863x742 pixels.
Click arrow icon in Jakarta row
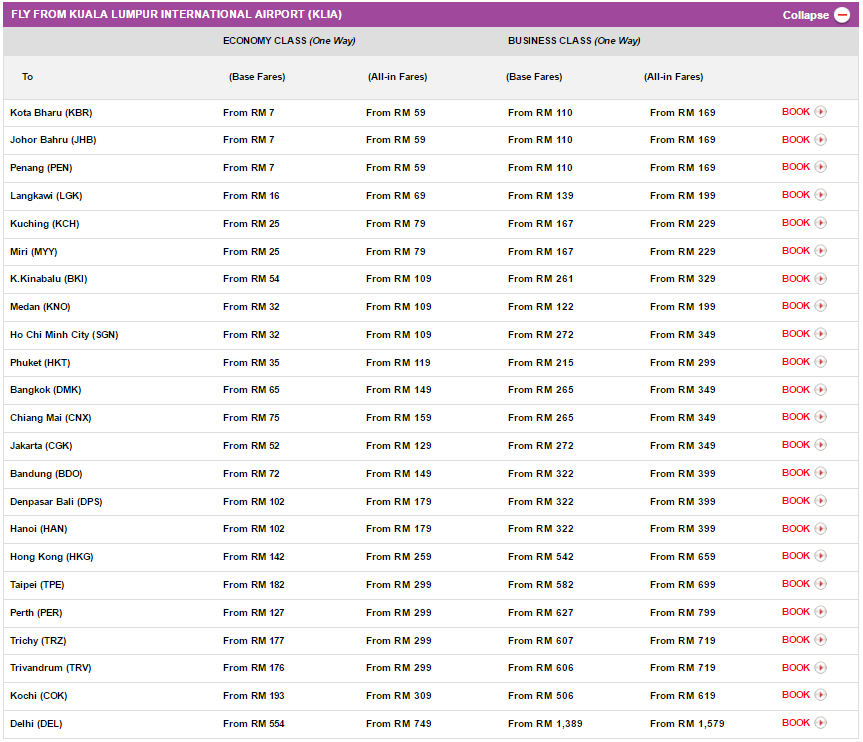coord(821,445)
